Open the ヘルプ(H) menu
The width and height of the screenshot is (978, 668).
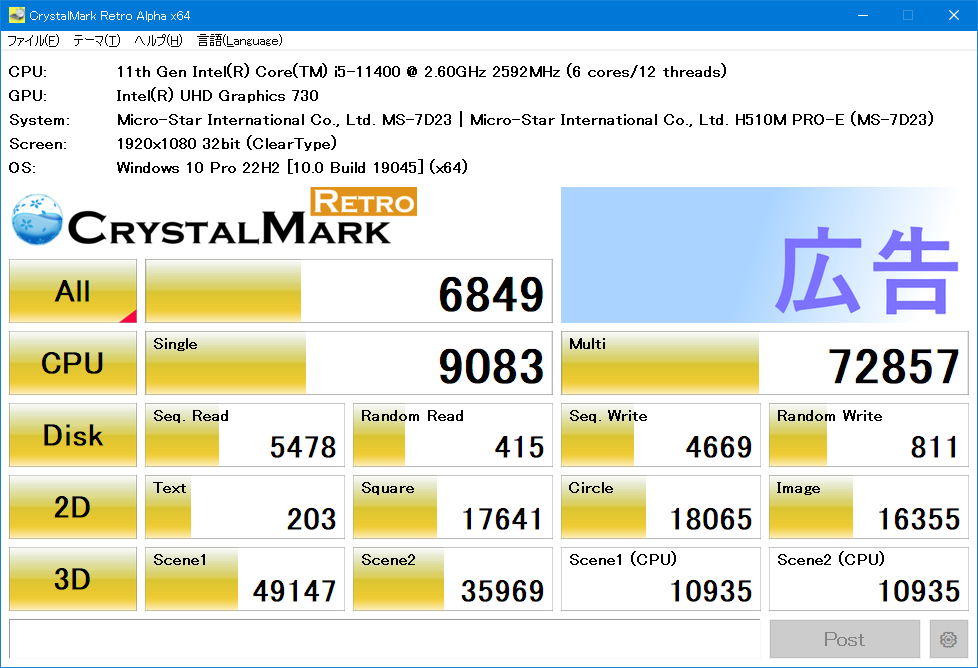158,41
